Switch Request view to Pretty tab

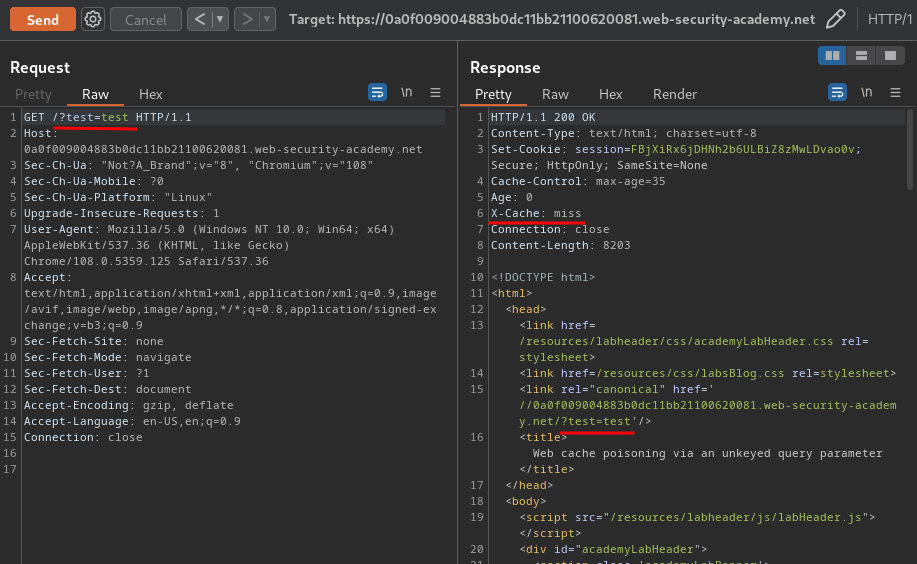pyautogui.click(x=33, y=94)
